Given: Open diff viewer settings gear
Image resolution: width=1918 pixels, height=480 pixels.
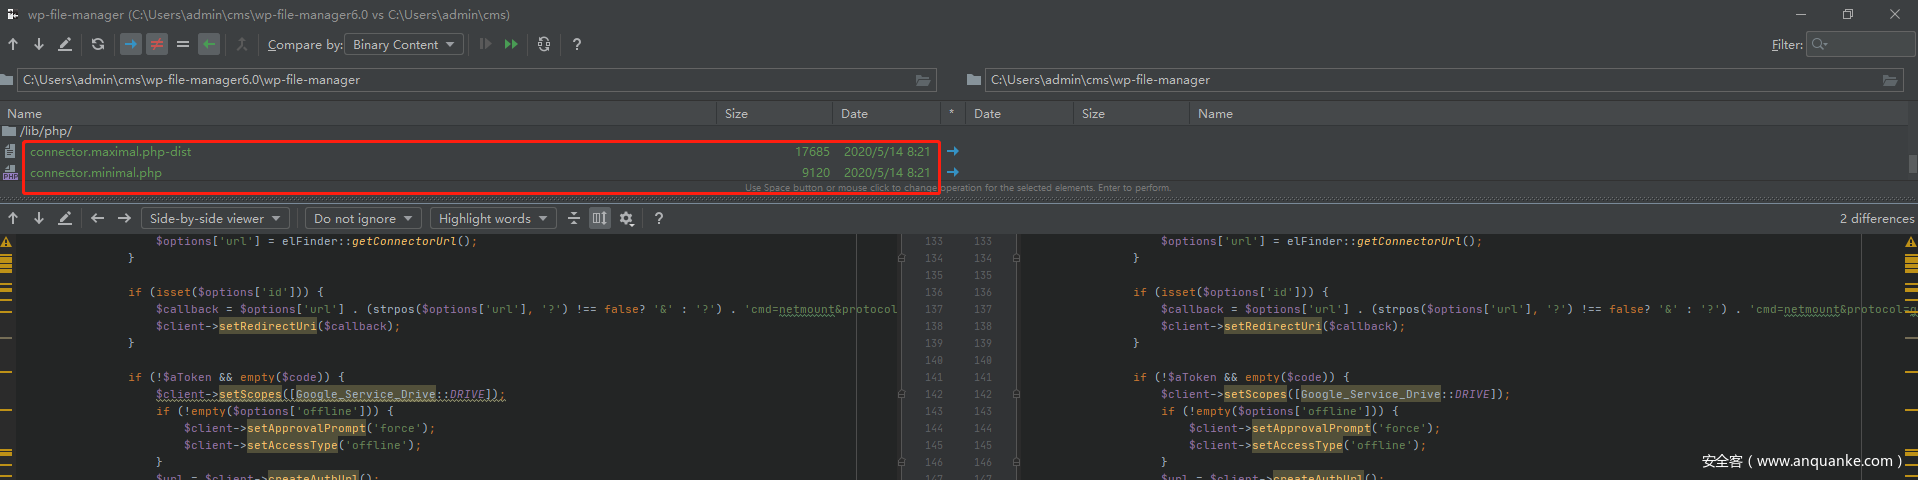Looking at the screenshot, I should [626, 218].
